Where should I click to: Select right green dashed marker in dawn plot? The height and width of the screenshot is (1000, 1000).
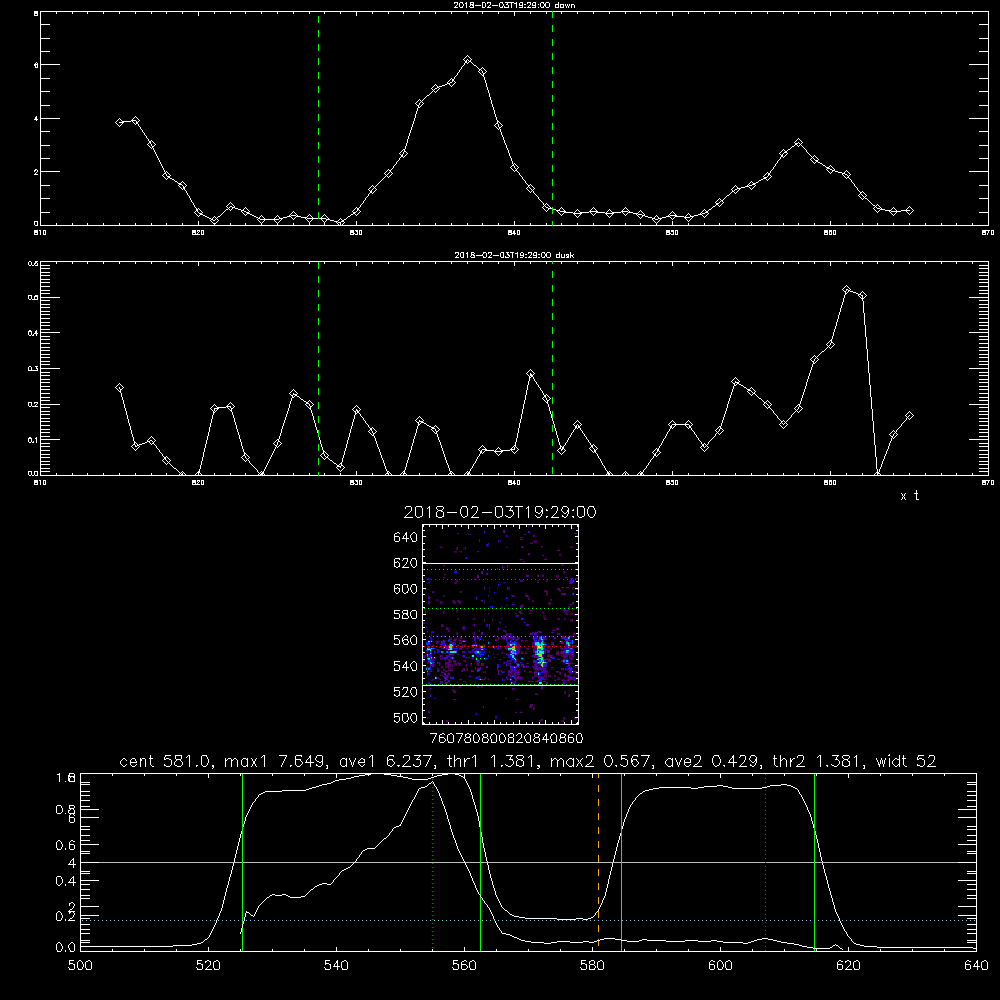point(552,119)
